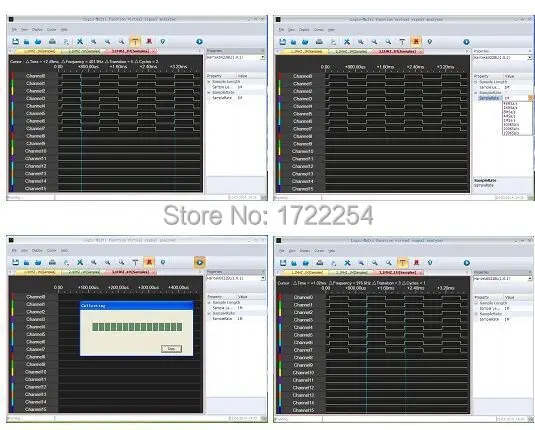The height and width of the screenshot is (430, 535).
Task: Click the crossed-tools settings icon in top-left window
Action: coord(80,41)
